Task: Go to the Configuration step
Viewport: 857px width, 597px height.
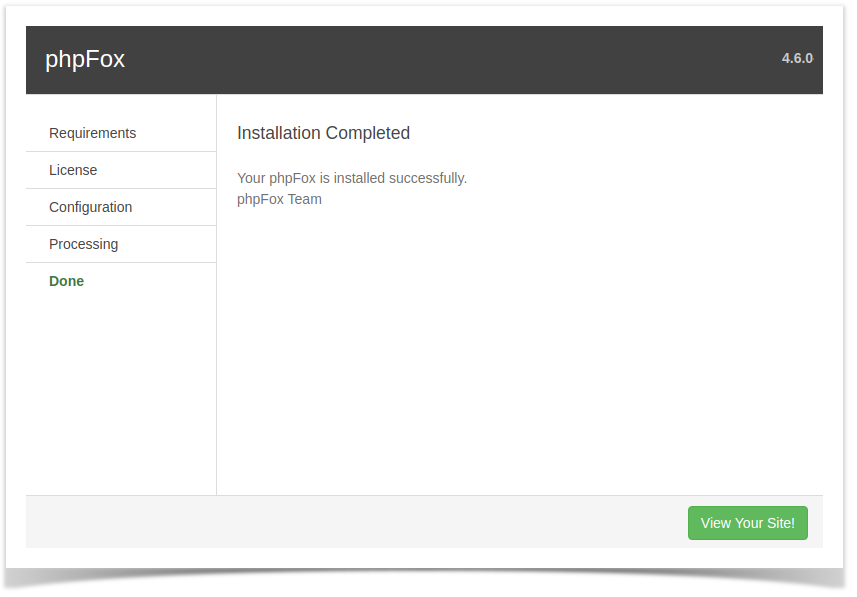Action: tap(121, 207)
